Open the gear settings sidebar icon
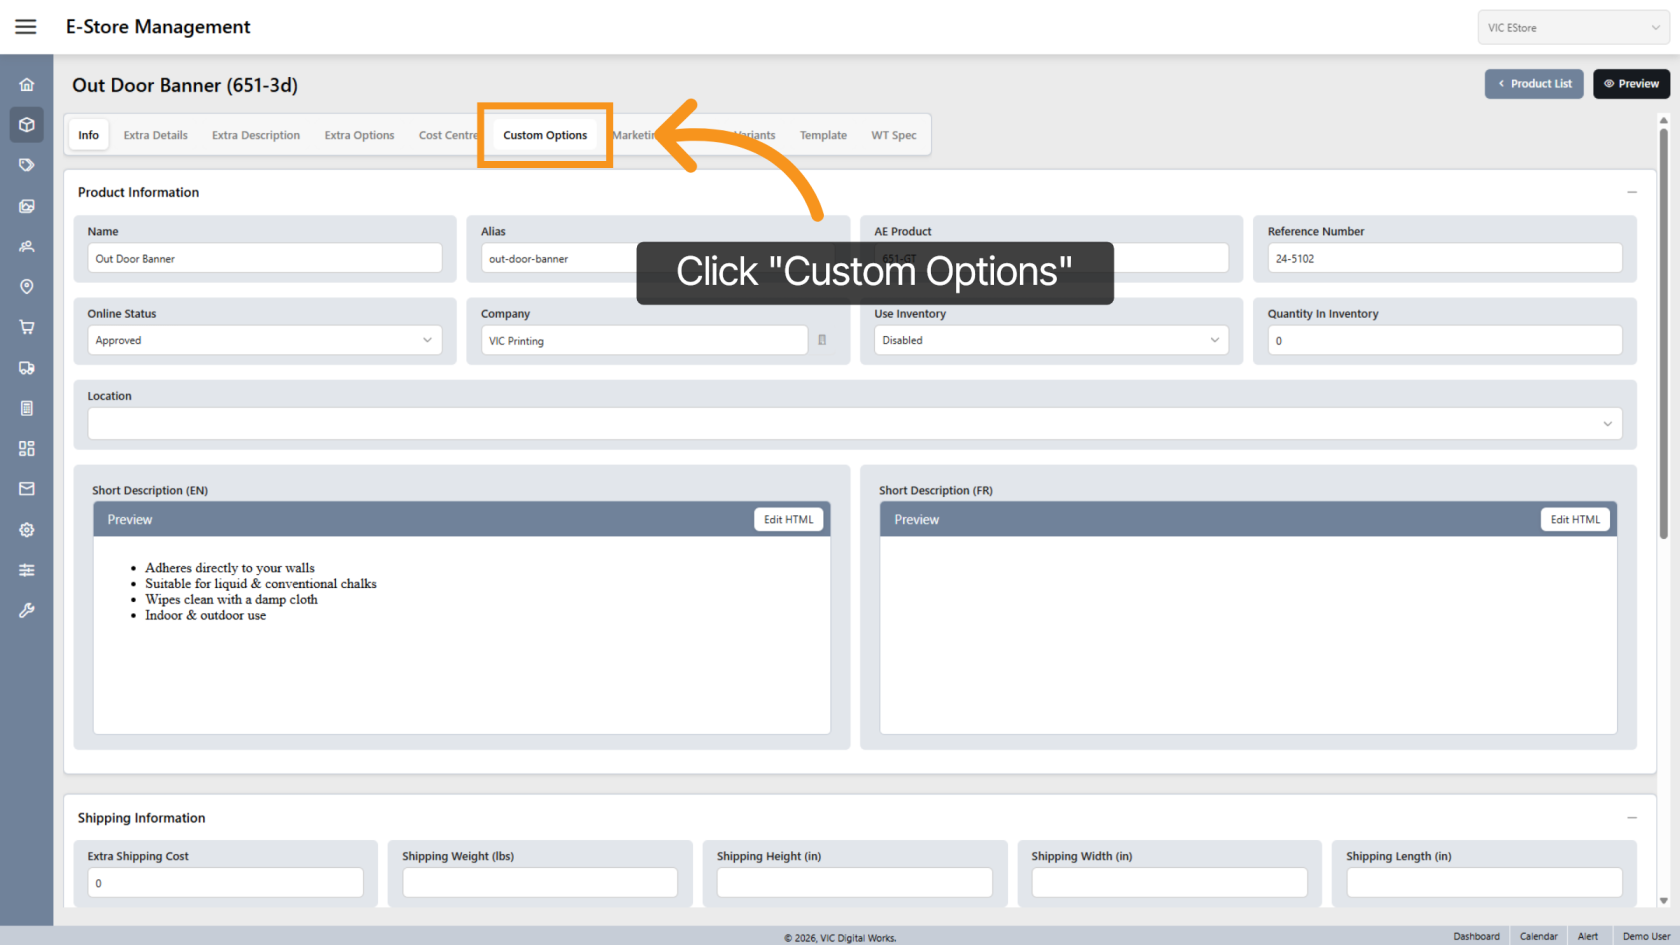The width and height of the screenshot is (1680, 945). (27, 530)
